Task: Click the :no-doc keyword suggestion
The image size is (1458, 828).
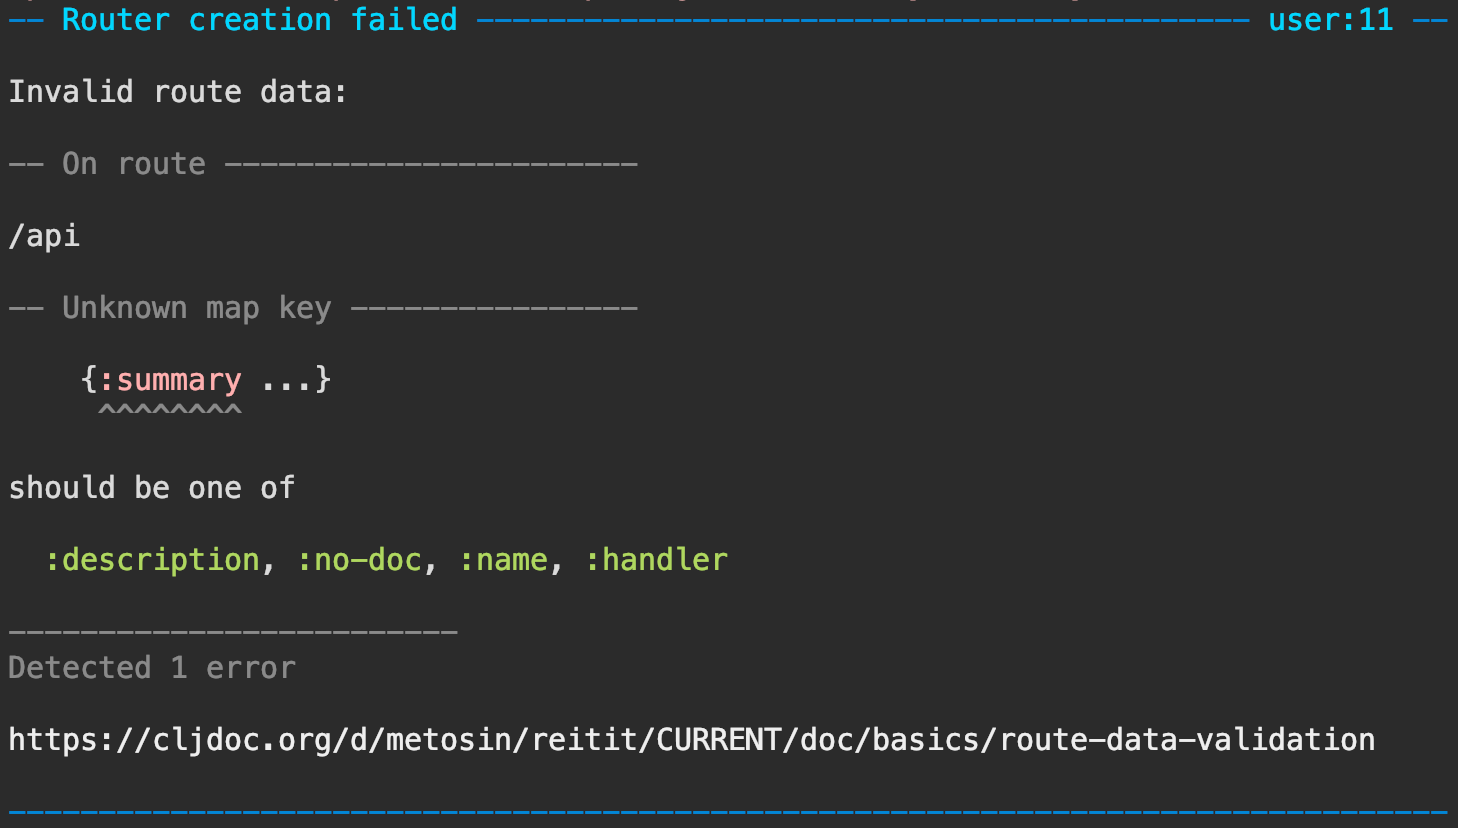Action: click(359, 560)
